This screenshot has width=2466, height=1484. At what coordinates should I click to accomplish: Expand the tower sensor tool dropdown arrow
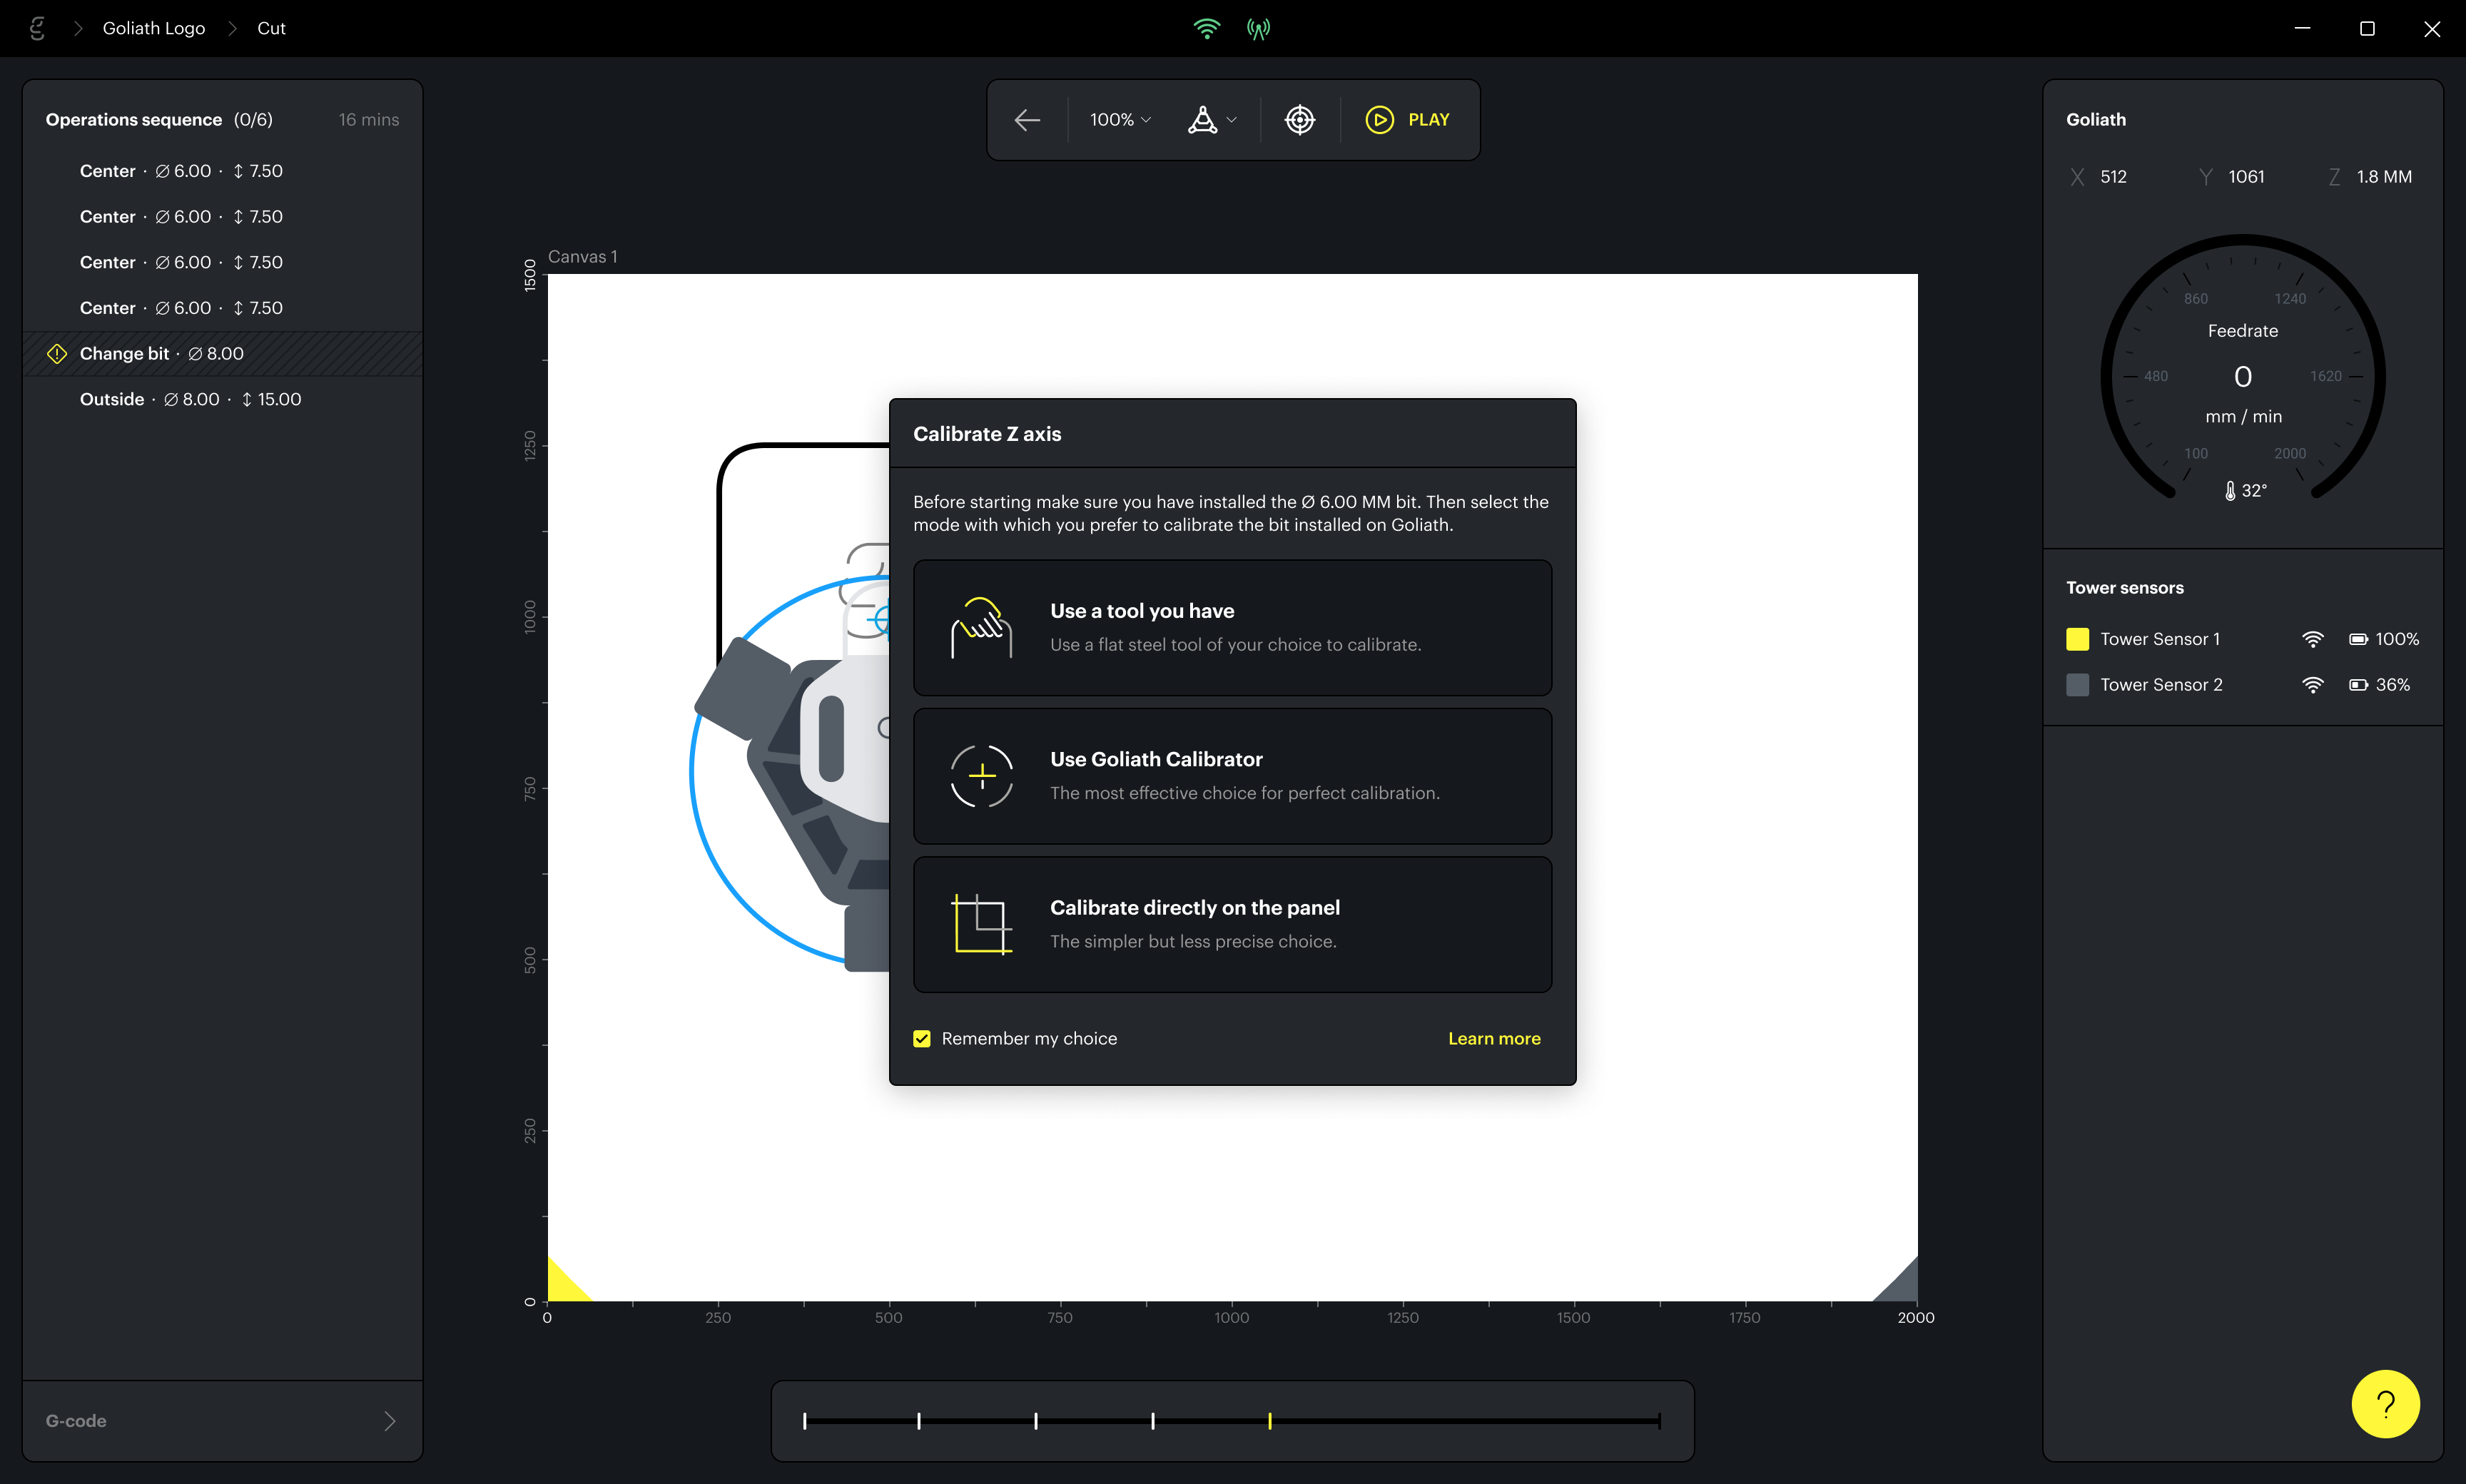[1231, 120]
